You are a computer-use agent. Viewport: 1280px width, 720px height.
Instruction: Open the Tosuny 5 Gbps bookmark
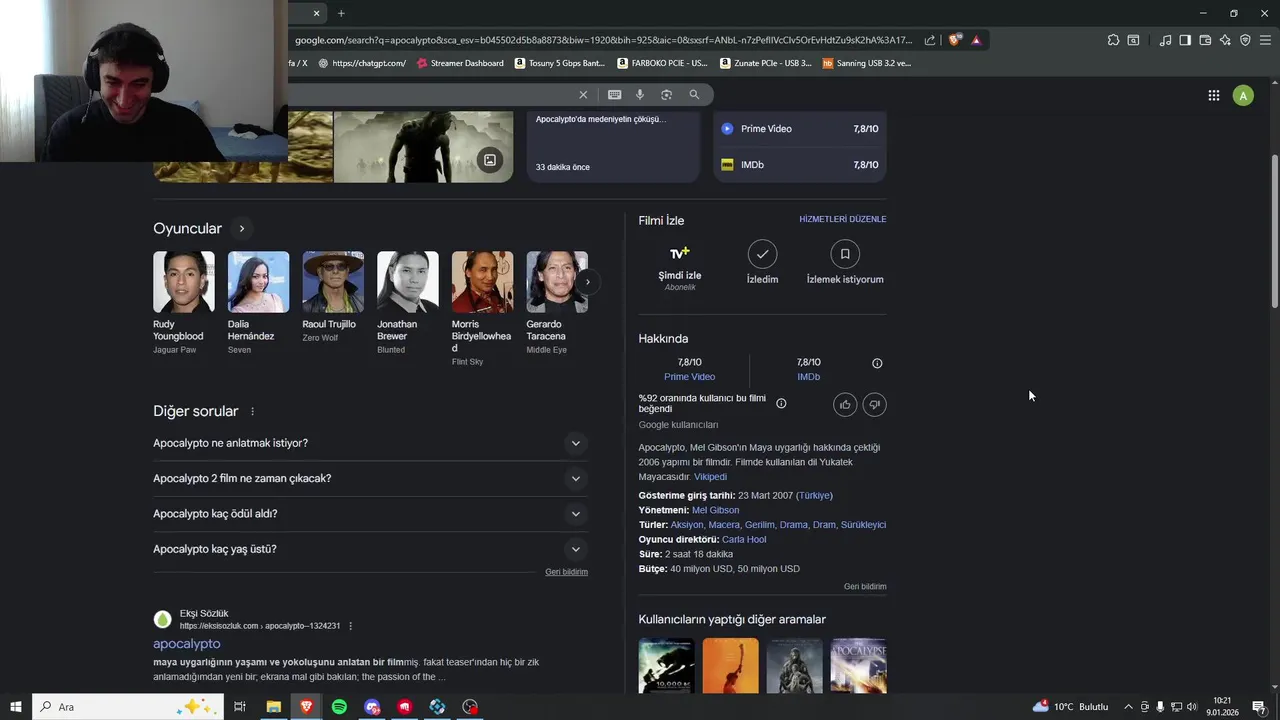click(560, 63)
